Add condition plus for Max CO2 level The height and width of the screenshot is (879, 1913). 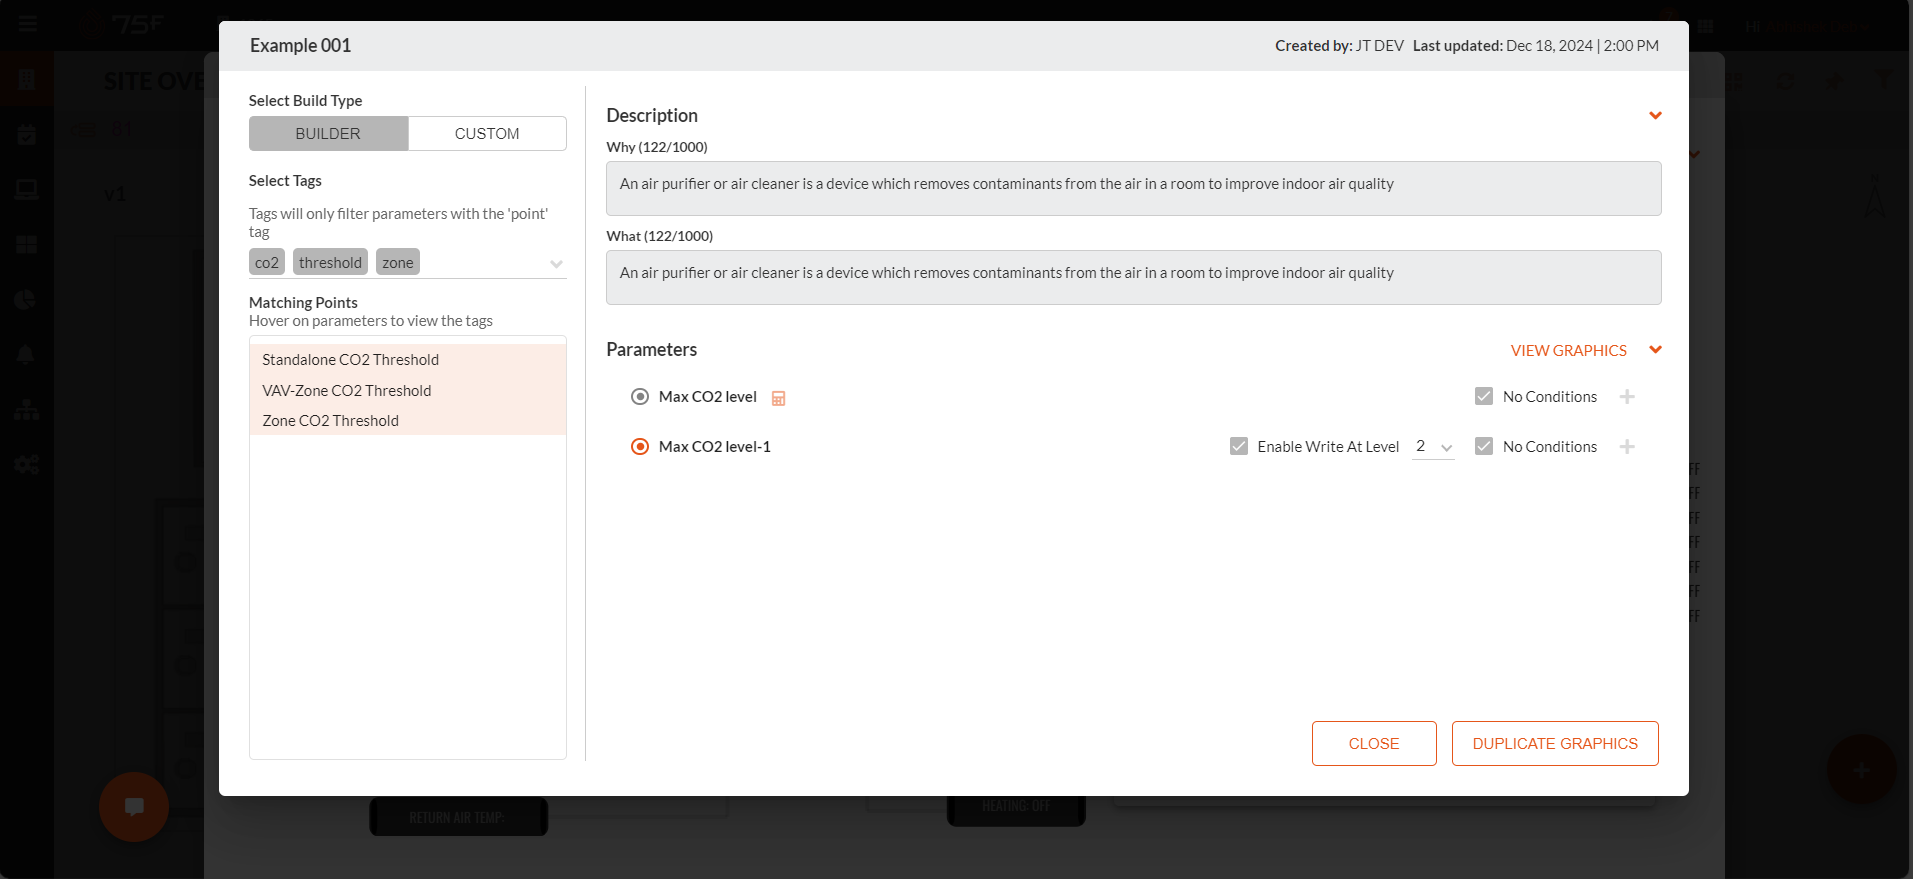pyautogui.click(x=1627, y=397)
